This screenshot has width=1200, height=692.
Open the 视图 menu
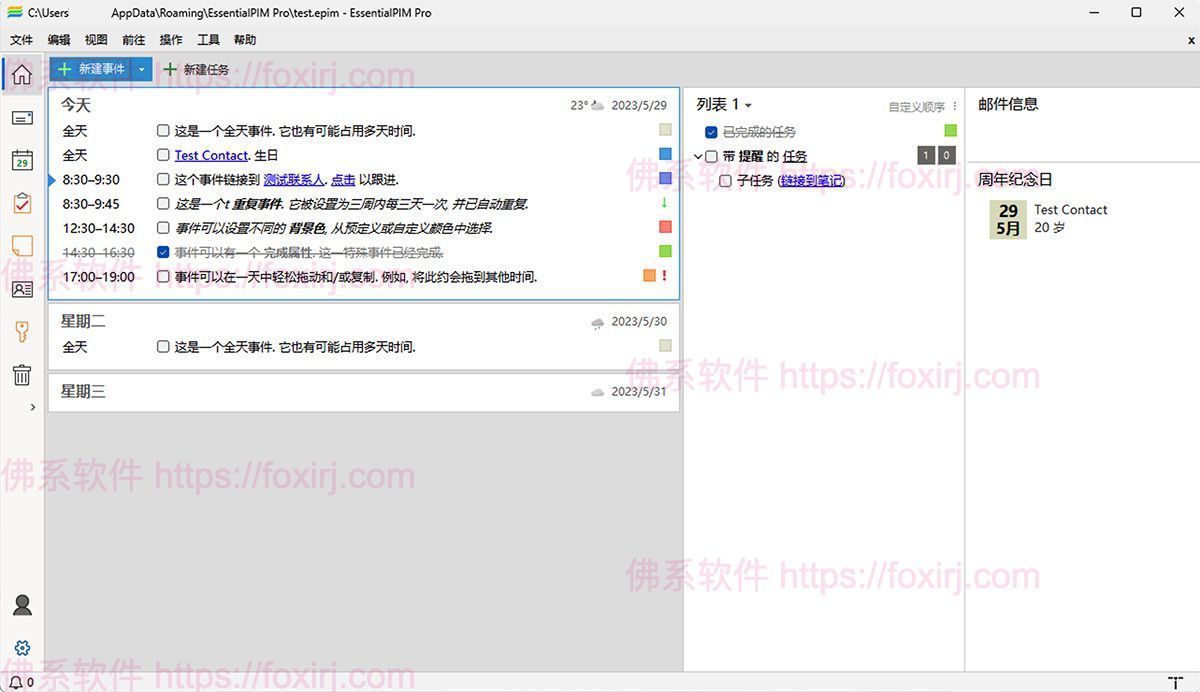[96, 39]
